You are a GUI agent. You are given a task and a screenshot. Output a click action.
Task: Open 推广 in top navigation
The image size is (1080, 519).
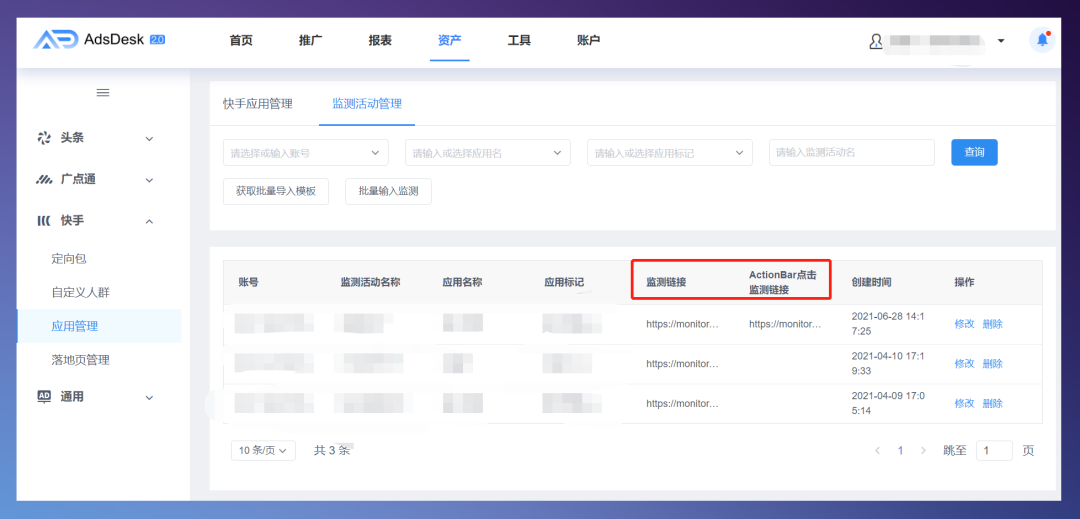coord(311,41)
